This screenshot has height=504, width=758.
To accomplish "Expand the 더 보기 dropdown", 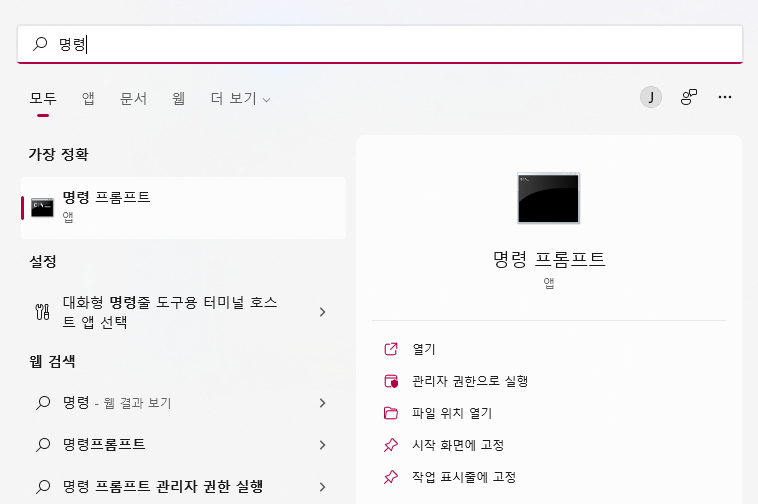I will (240, 99).
